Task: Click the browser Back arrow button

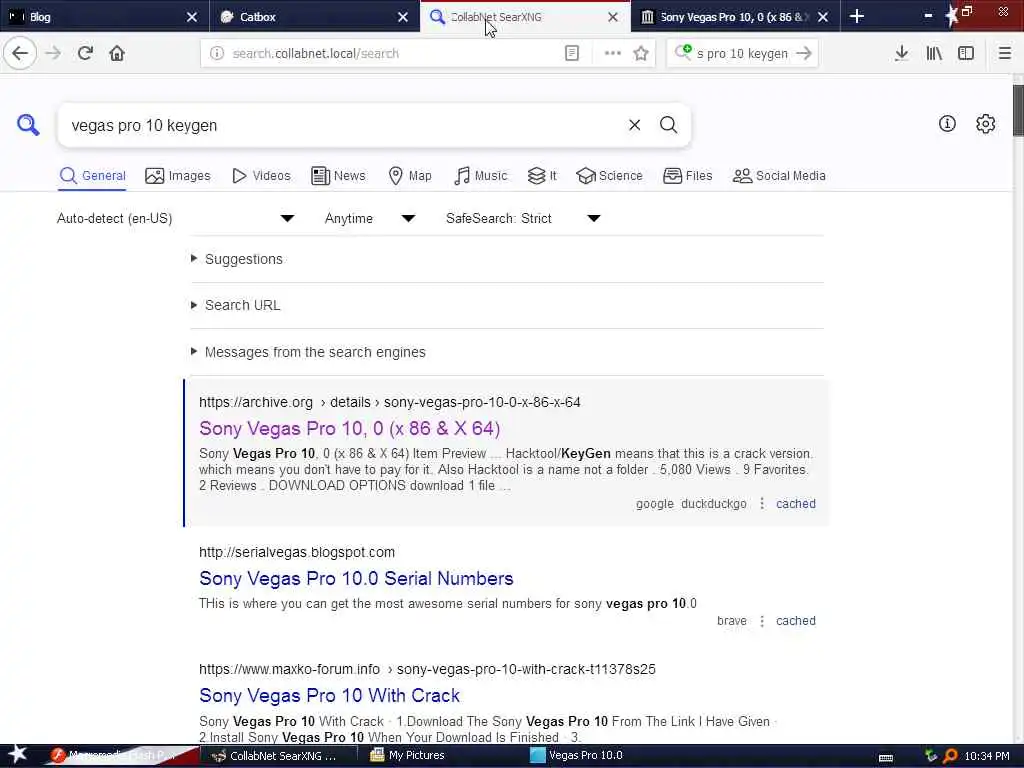Action: click(x=20, y=54)
